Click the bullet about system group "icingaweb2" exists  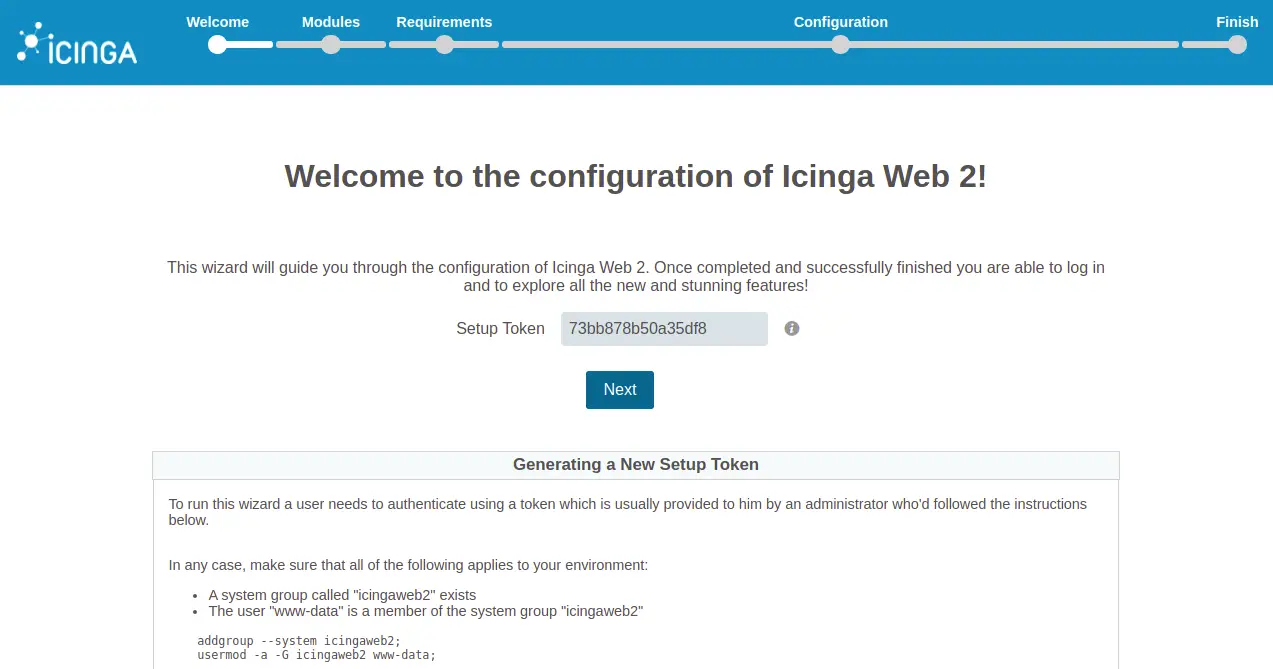click(342, 595)
